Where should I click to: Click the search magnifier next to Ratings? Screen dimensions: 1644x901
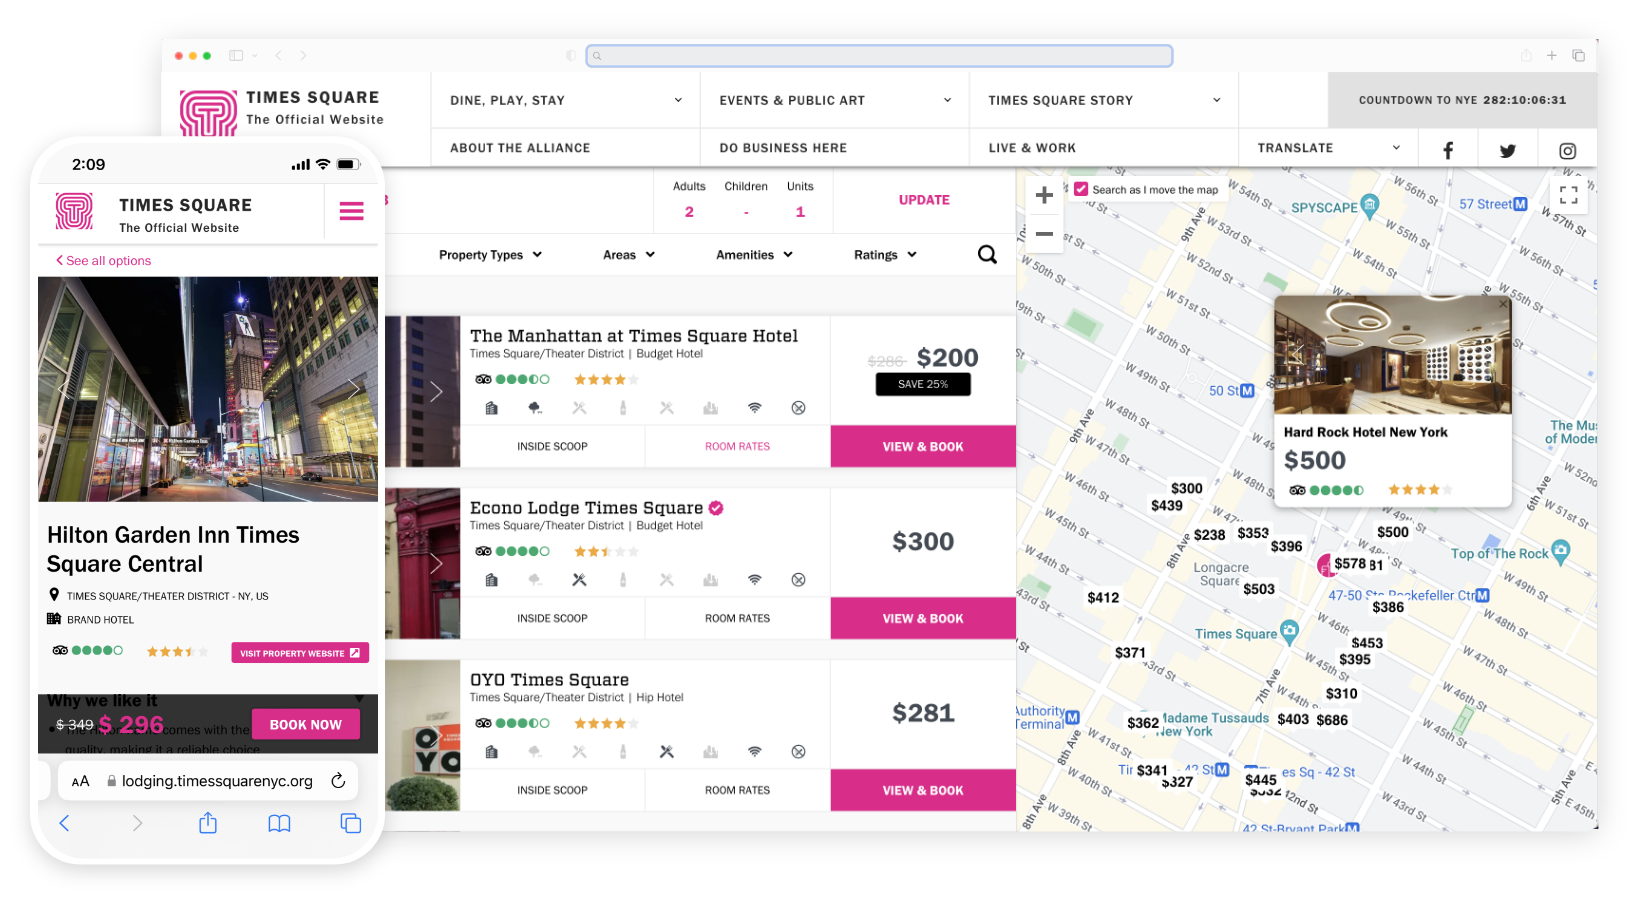[x=987, y=255]
